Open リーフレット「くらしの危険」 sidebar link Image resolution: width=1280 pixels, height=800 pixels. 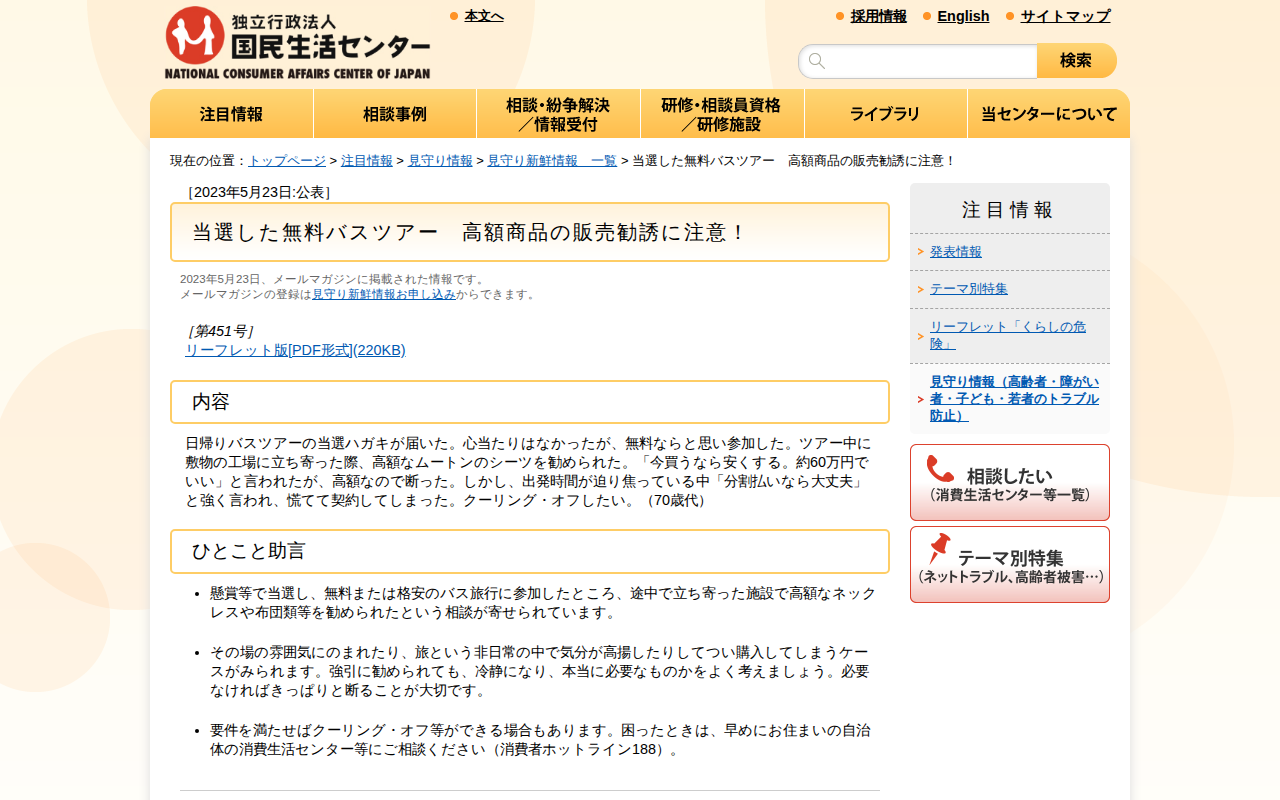[1008, 335]
